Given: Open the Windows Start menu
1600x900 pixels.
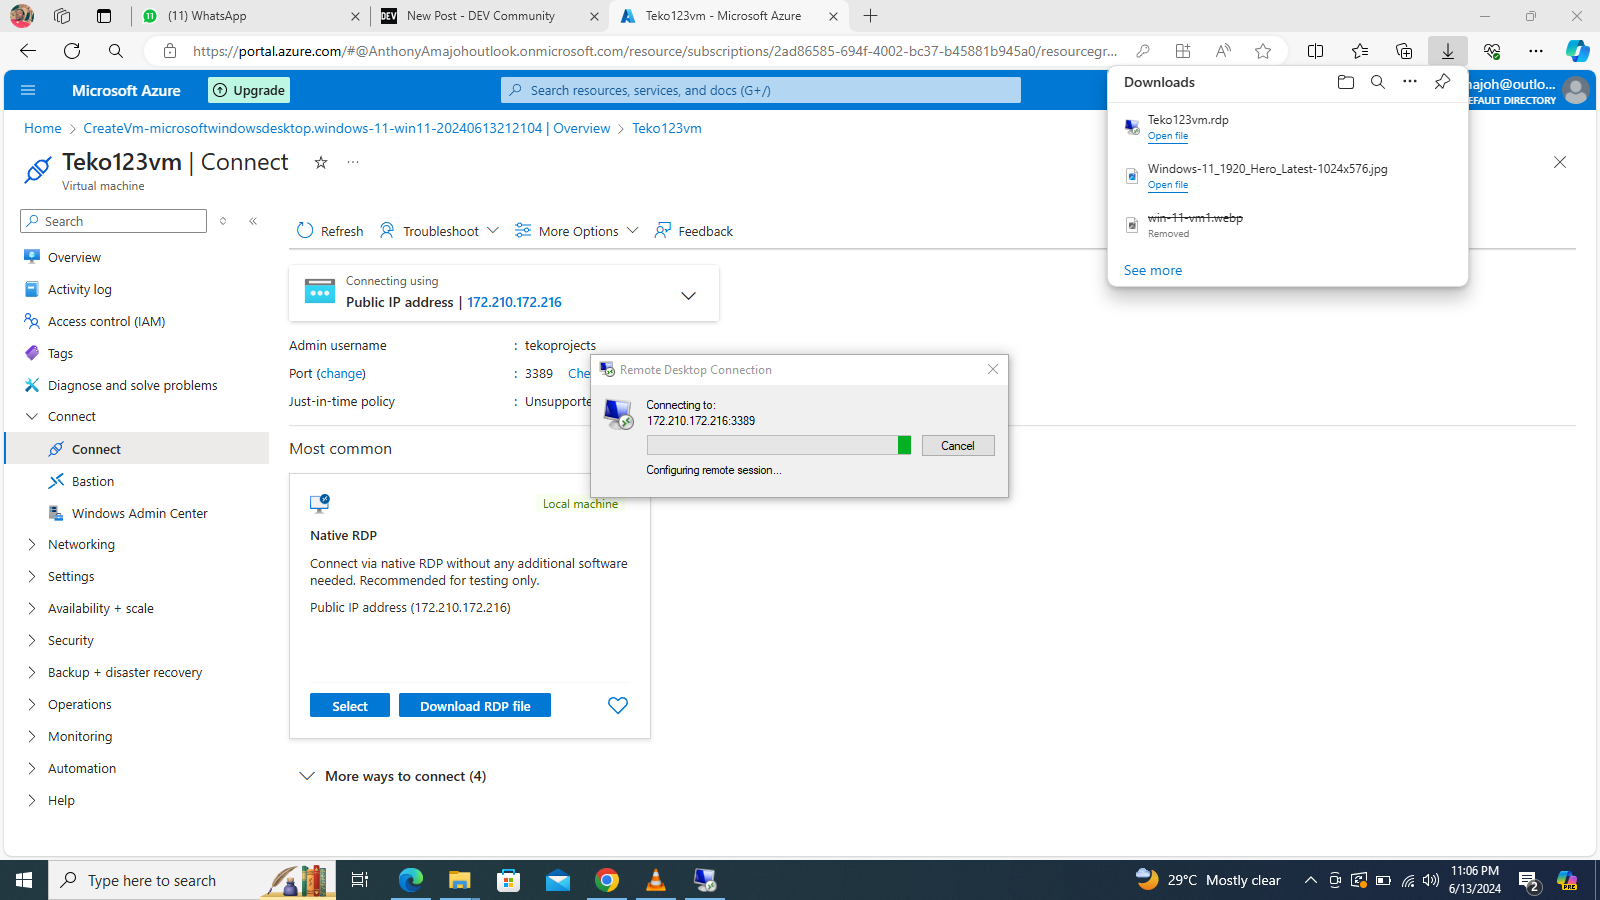Looking at the screenshot, I should (x=24, y=880).
